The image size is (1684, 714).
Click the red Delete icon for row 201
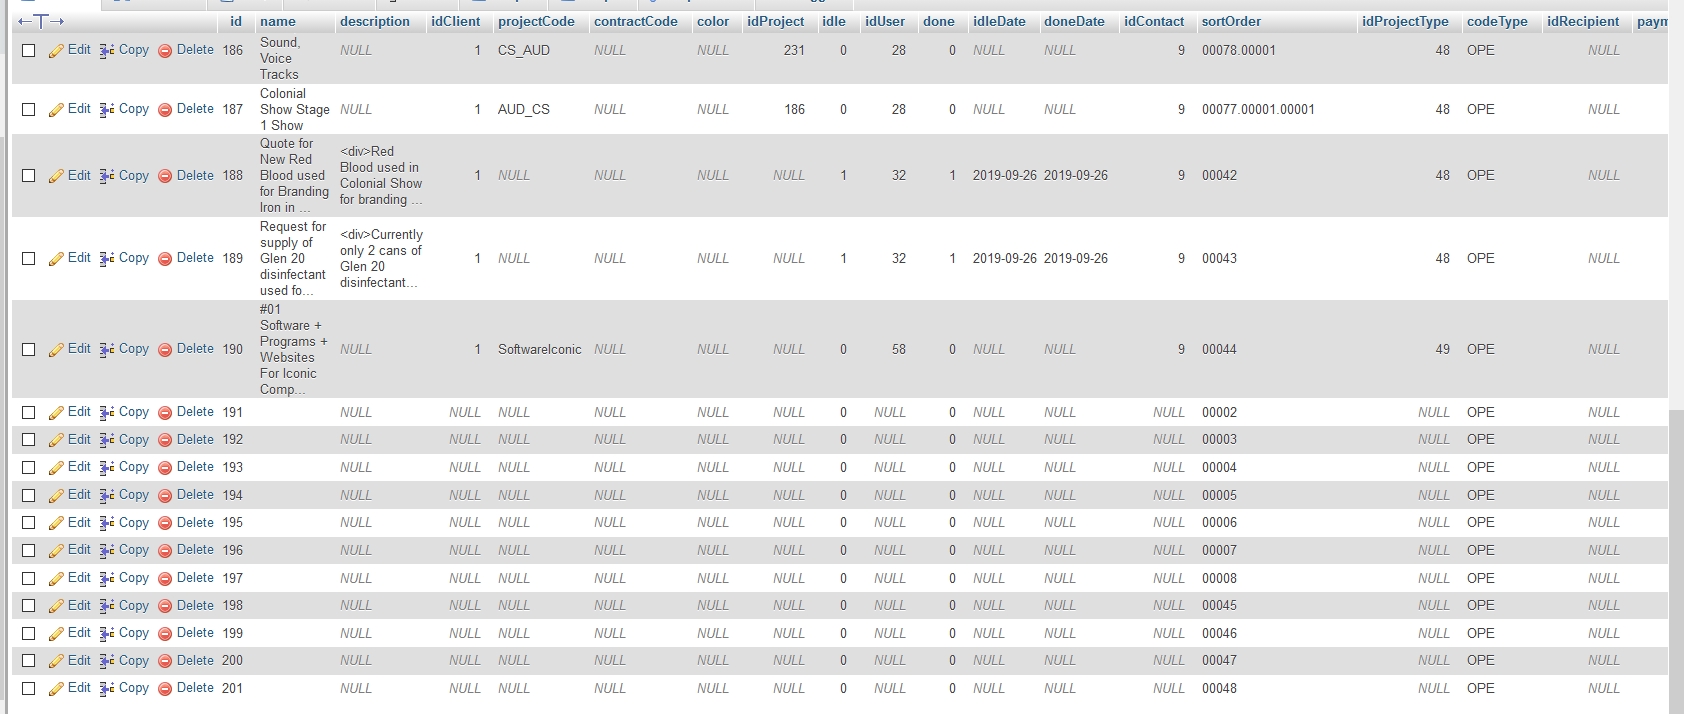165,689
